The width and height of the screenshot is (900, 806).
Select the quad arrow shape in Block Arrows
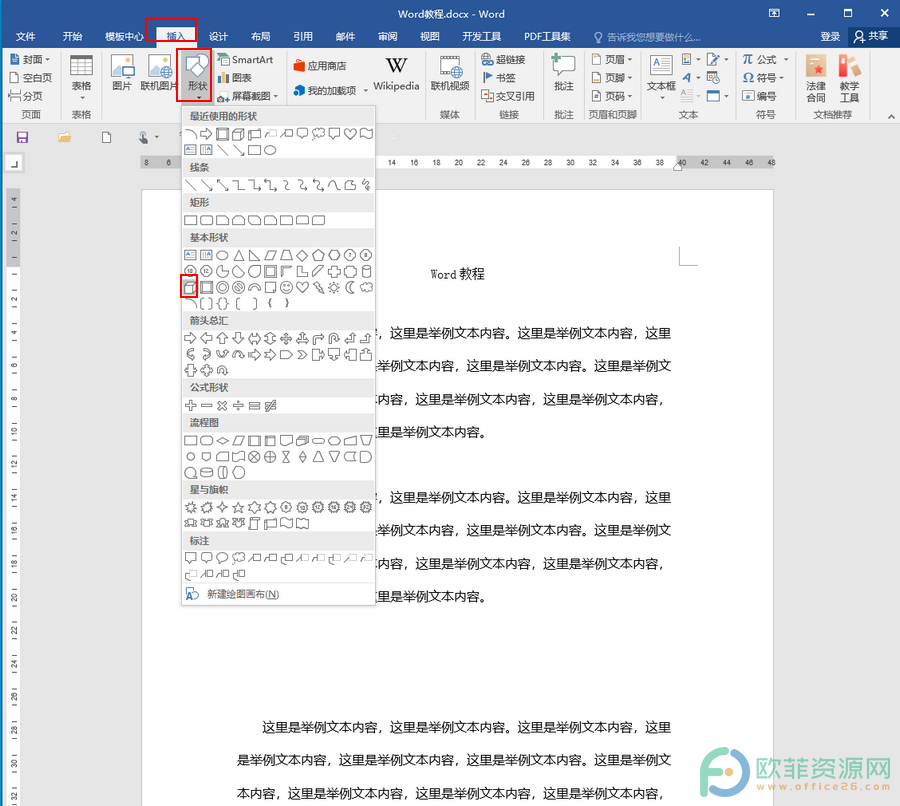point(286,338)
